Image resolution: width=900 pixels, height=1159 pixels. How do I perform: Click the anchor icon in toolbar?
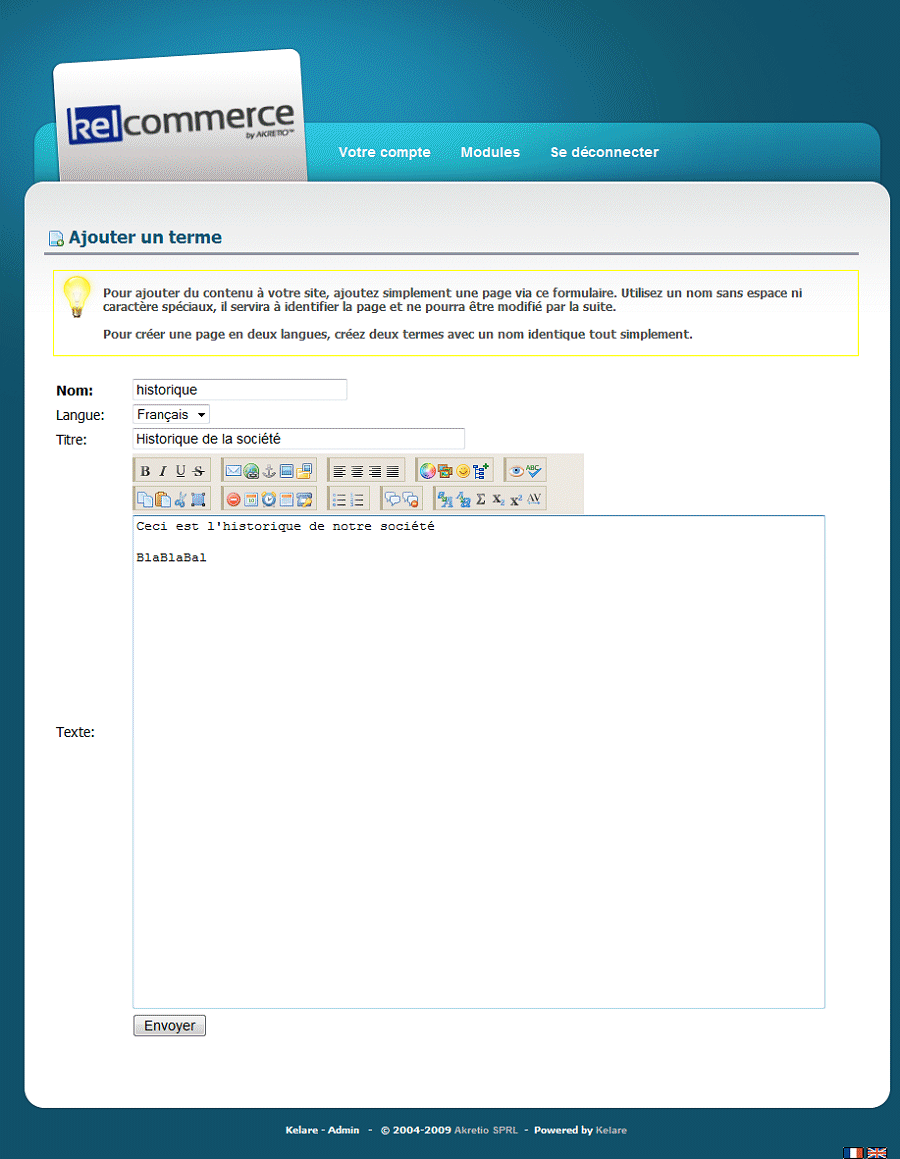pyautogui.click(x=269, y=471)
